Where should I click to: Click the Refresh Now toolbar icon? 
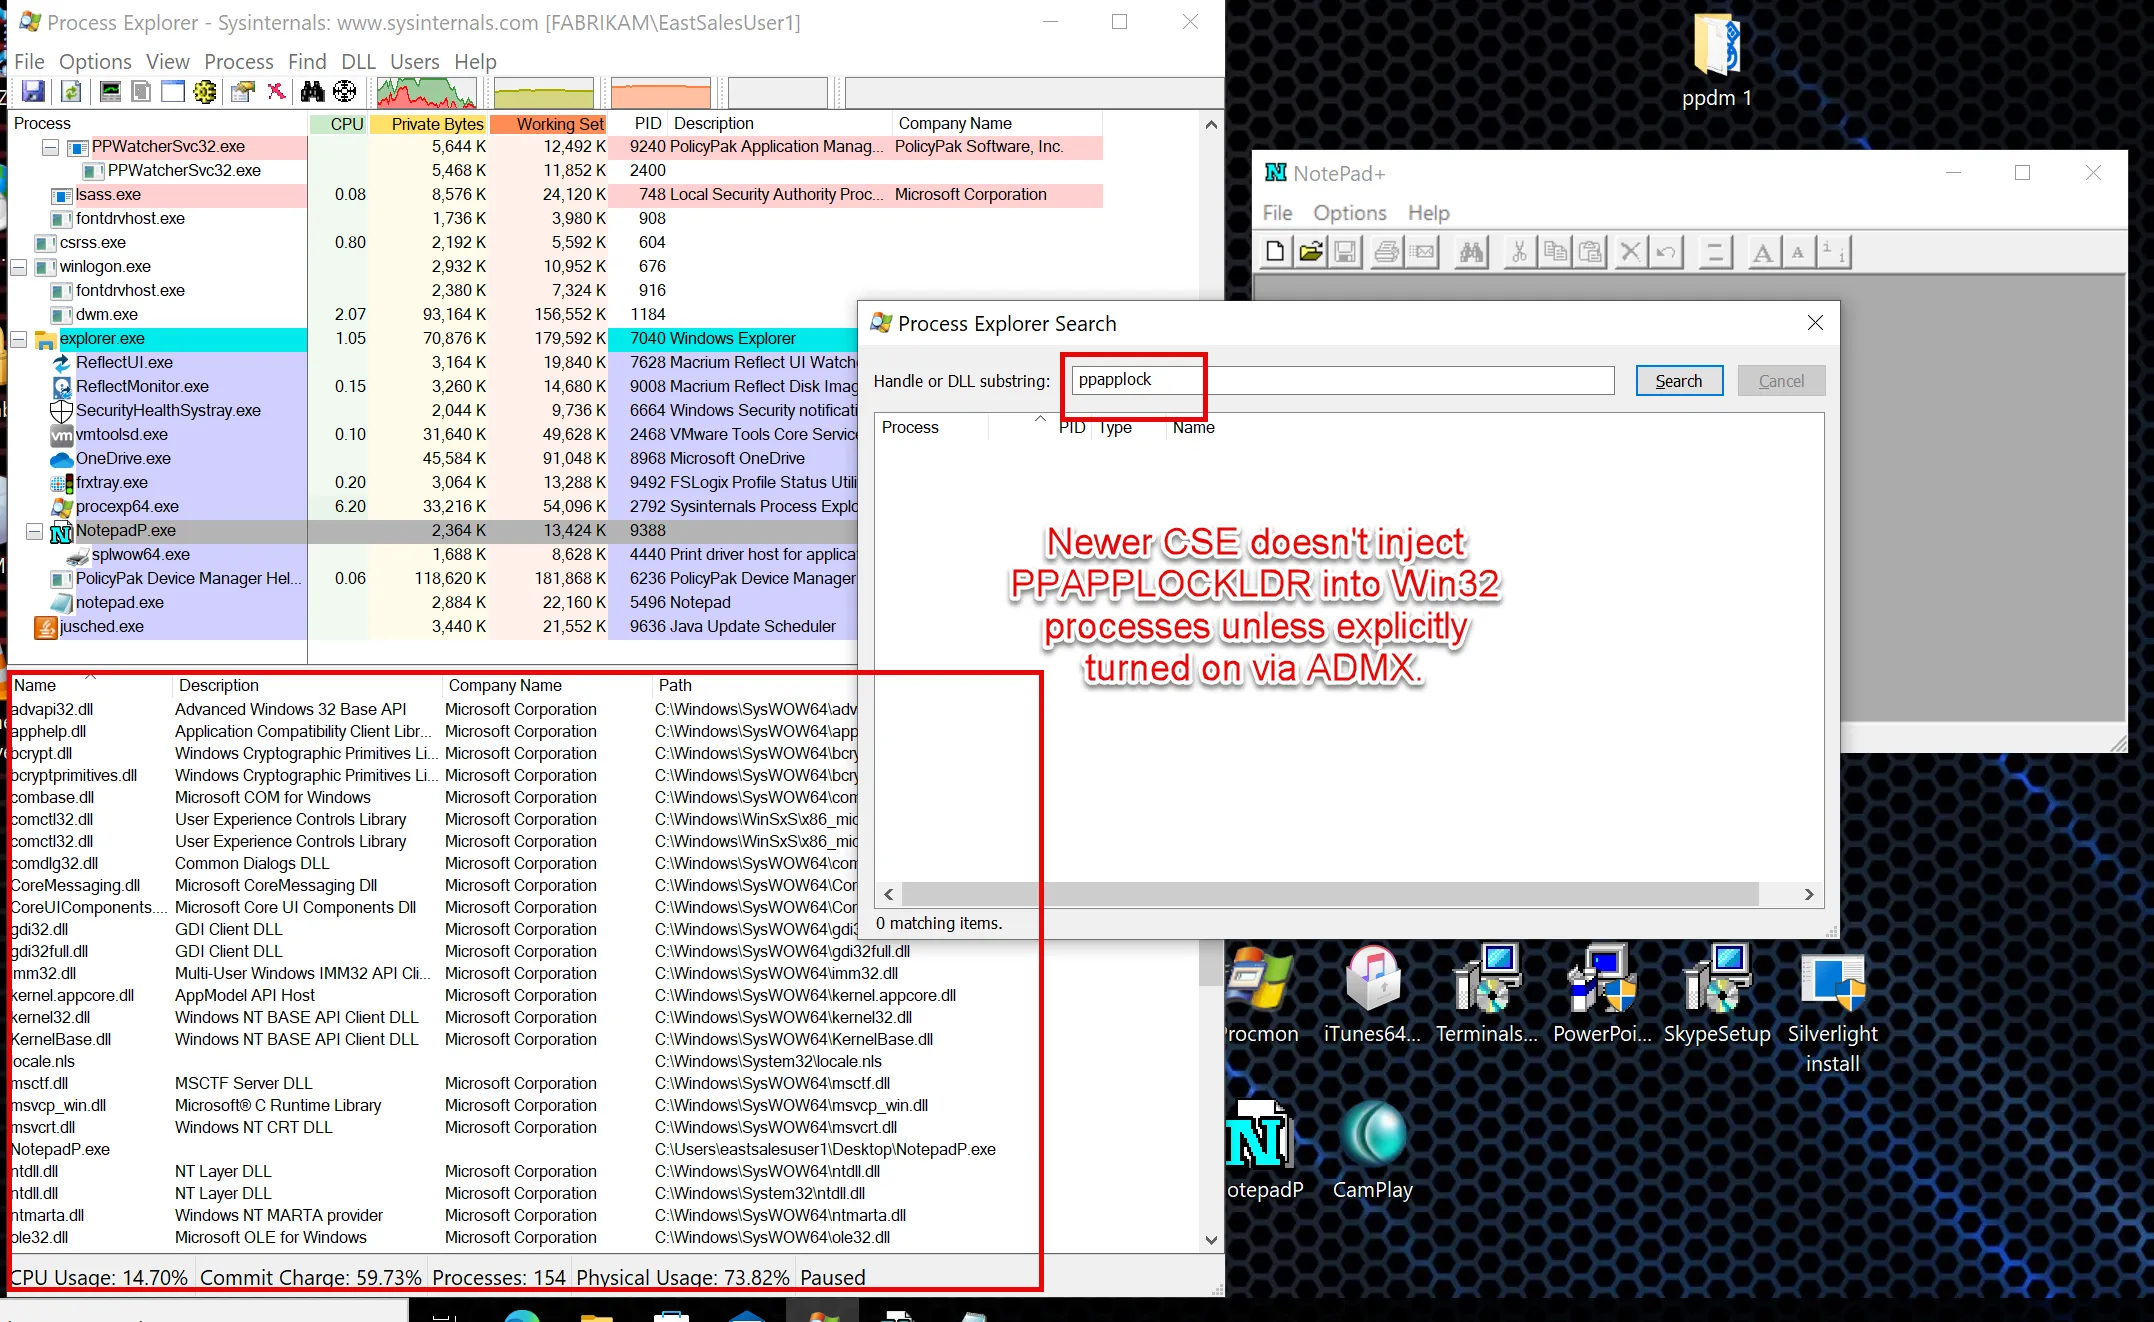(71, 92)
